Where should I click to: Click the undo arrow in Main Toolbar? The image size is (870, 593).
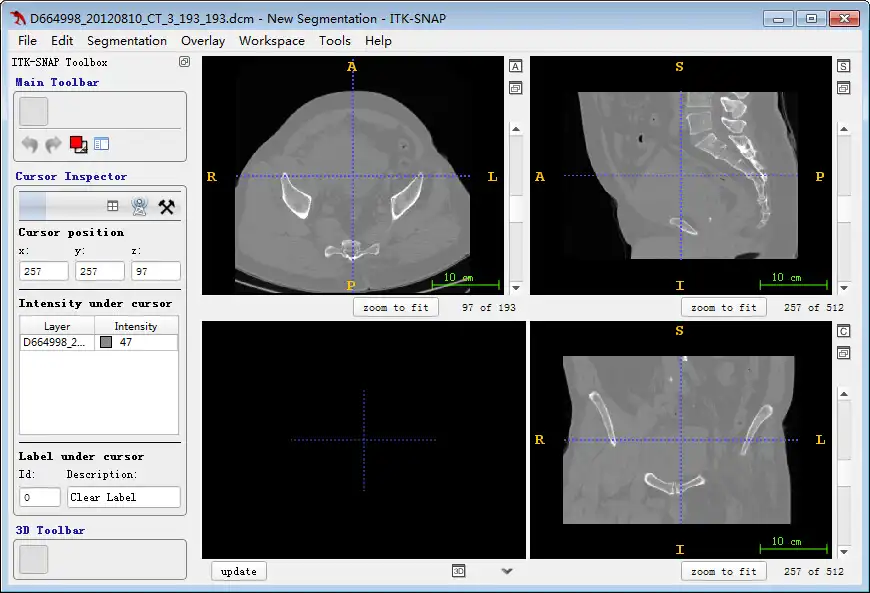coord(30,145)
